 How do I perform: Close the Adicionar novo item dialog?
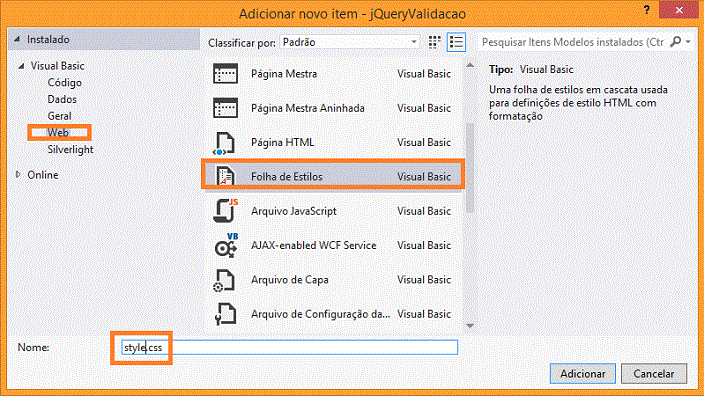click(x=679, y=10)
